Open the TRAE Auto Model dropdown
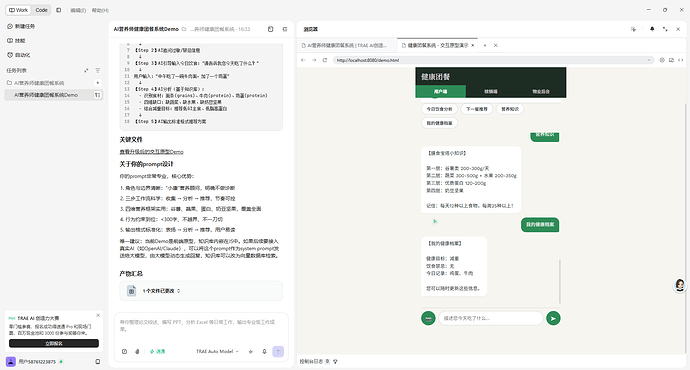The width and height of the screenshot is (690, 370). click(x=217, y=352)
